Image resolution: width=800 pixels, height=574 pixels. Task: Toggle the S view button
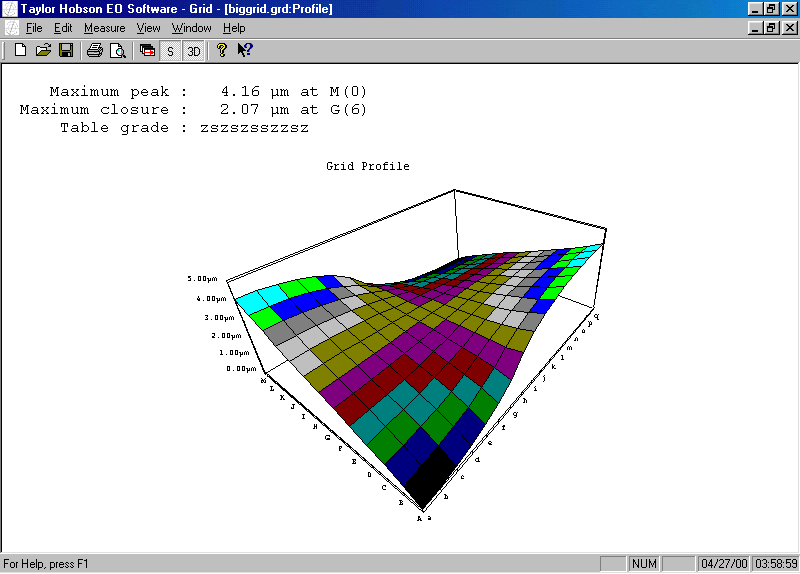click(170, 50)
